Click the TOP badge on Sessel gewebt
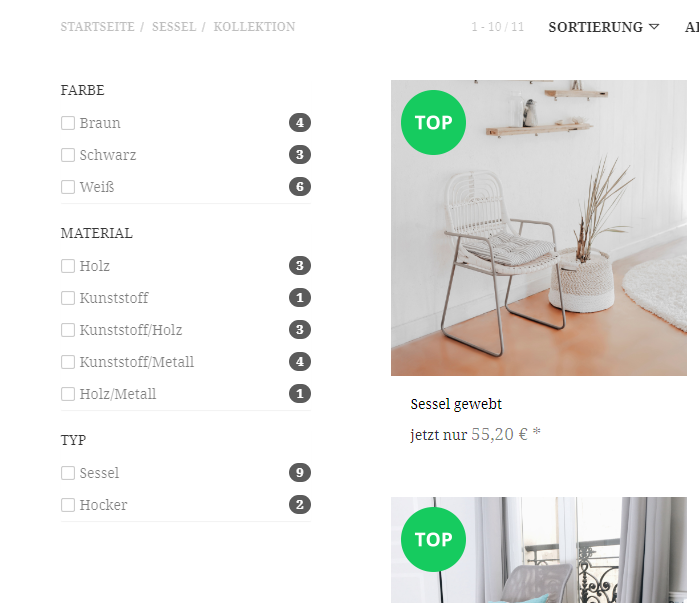 tap(433, 123)
